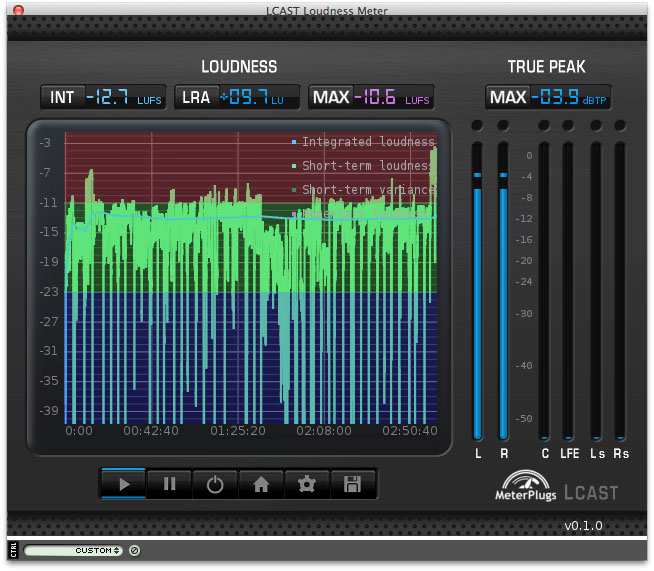Click the LCAST brand name
The image size is (654, 571).
591,493
